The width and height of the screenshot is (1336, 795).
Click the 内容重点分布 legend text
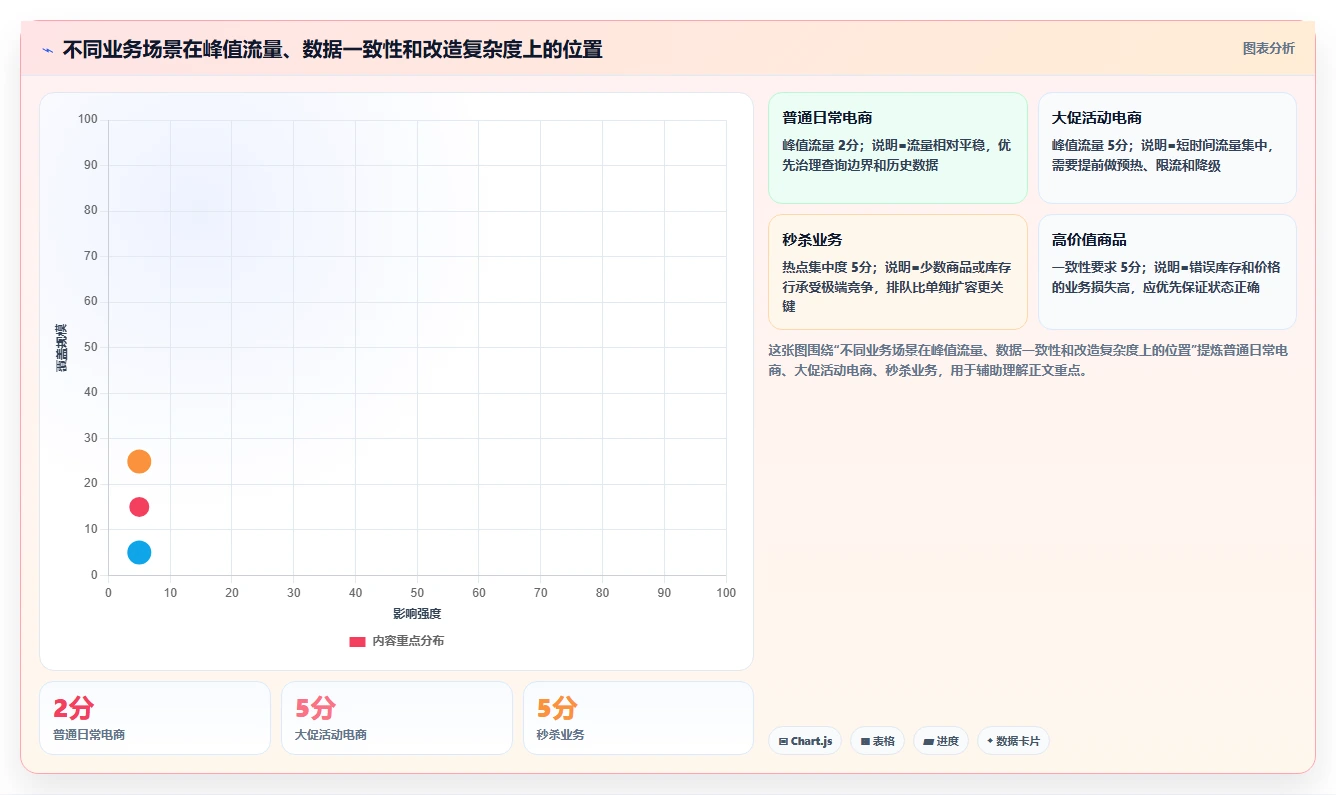[x=408, y=641]
